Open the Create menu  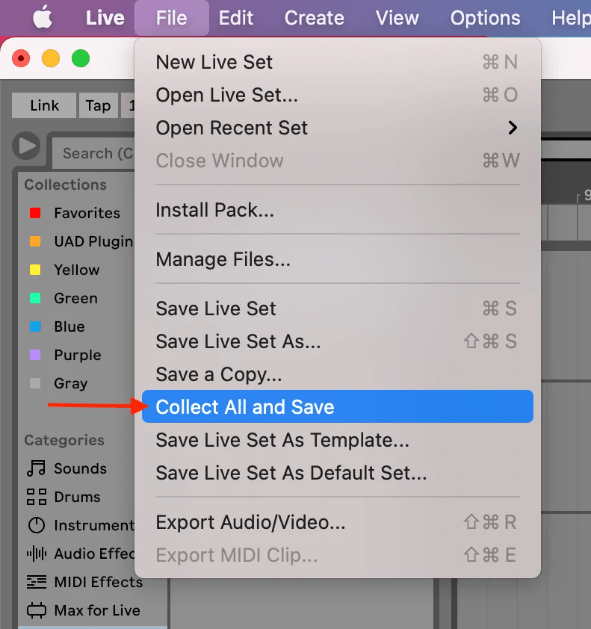pos(314,18)
